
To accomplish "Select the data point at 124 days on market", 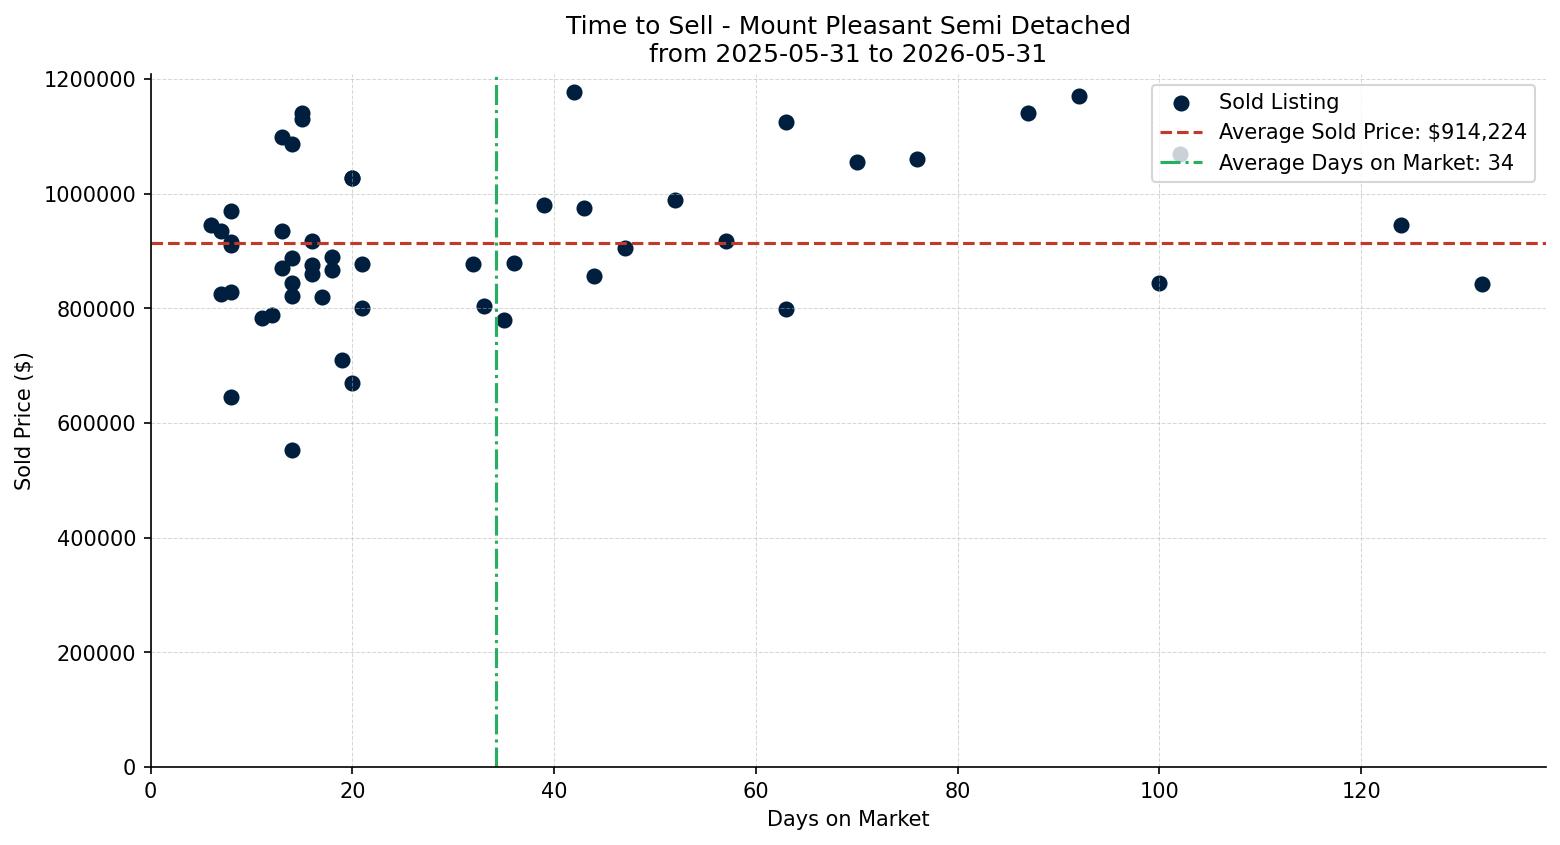I will pos(1401,225).
